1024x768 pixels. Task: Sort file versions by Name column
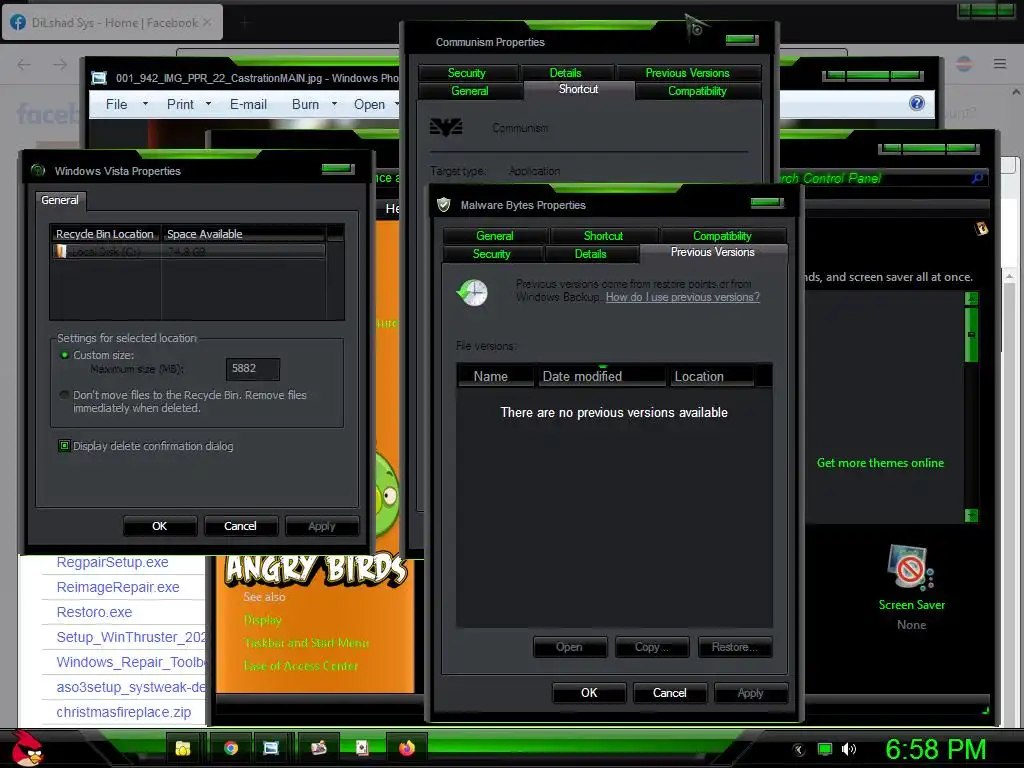pos(496,376)
